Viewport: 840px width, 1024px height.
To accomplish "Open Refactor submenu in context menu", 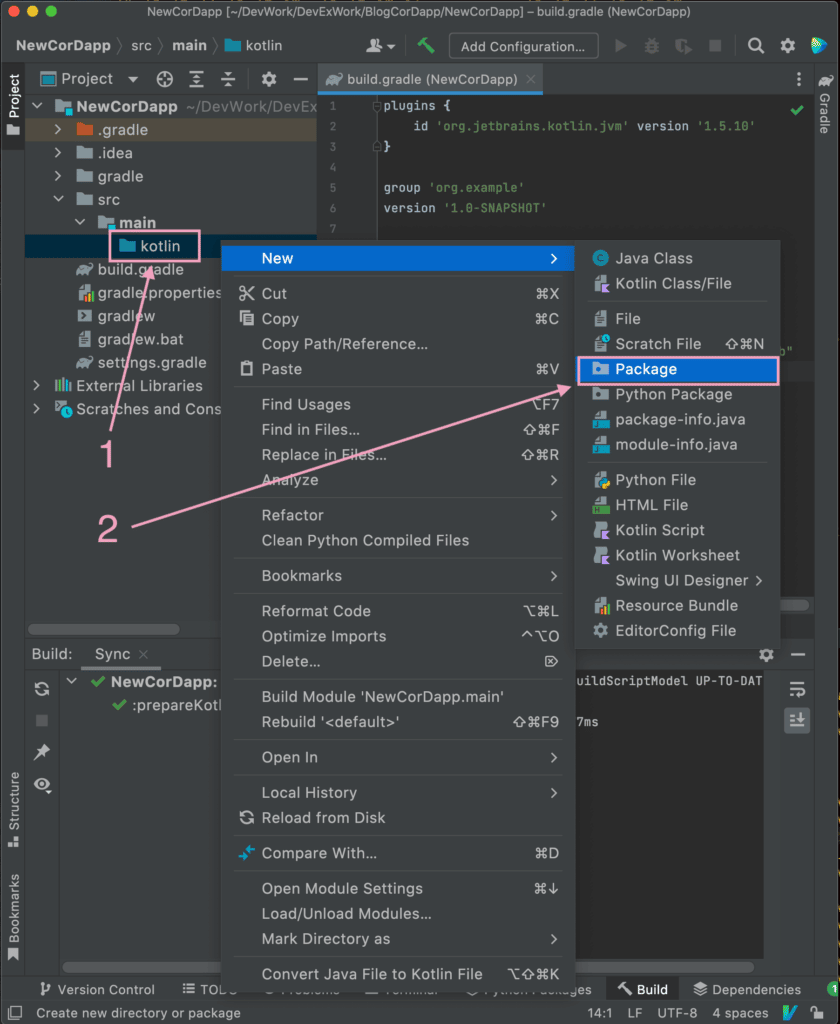I will [x=398, y=515].
